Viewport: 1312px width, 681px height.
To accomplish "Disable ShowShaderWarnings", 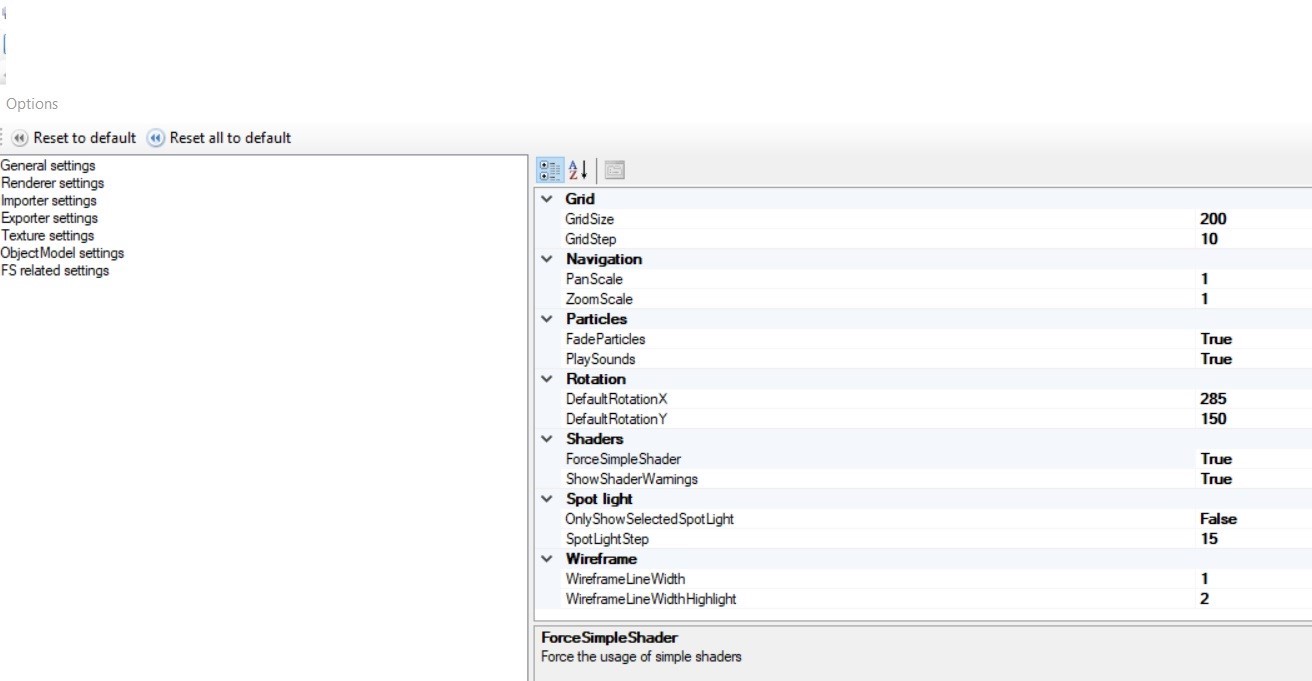I will [x=1218, y=479].
